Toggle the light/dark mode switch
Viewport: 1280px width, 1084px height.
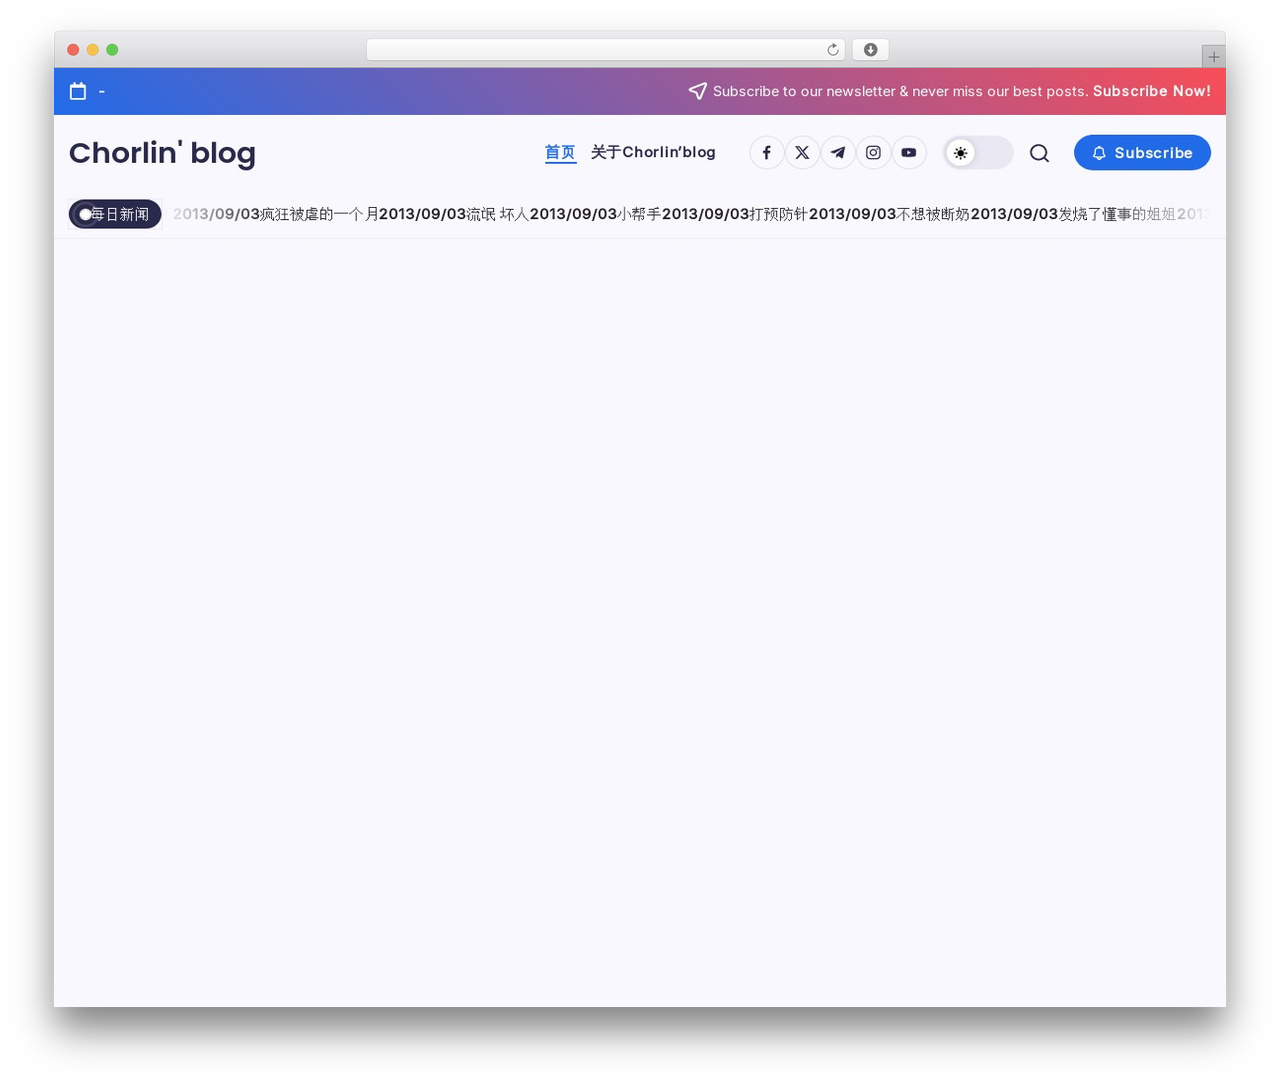pyautogui.click(x=978, y=153)
